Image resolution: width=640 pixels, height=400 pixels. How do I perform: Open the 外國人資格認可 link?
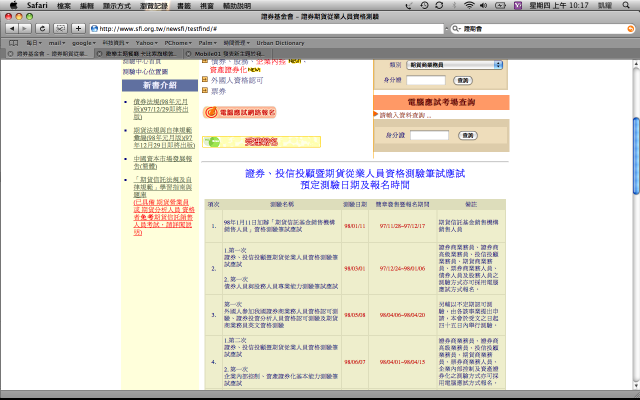(237, 80)
